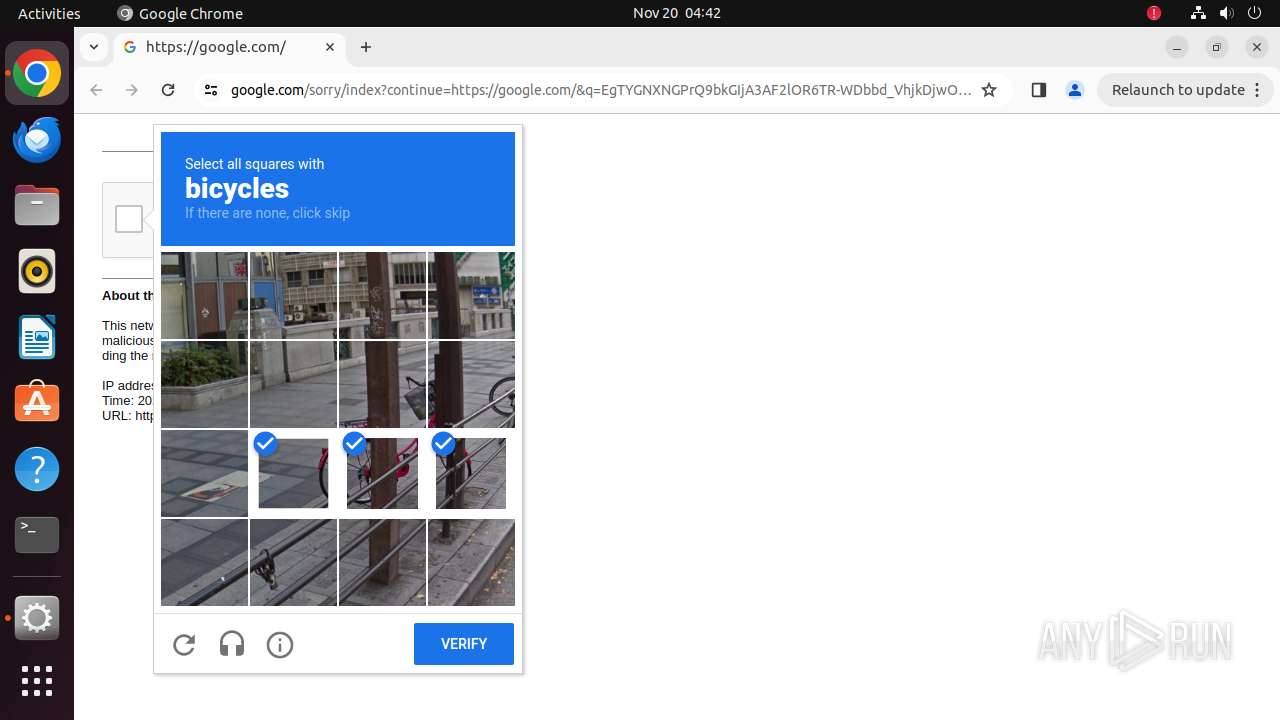The height and width of the screenshot is (720, 1280).
Task: Go back to previous page
Action: click(x=96, y=90)
